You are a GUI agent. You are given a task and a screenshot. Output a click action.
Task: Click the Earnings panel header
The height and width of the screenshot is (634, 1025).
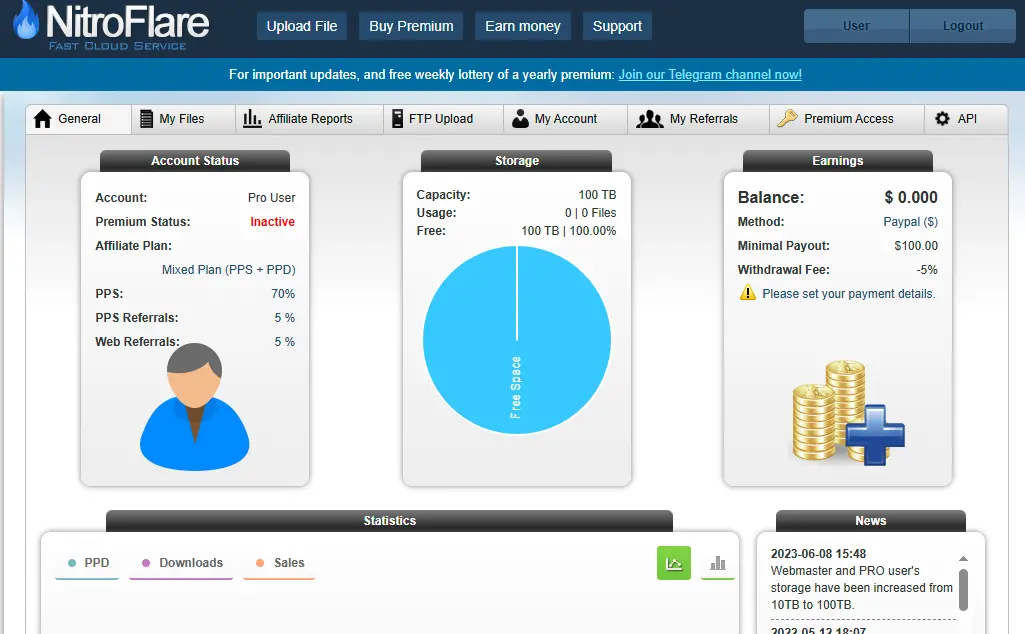[x=837, y=161]
